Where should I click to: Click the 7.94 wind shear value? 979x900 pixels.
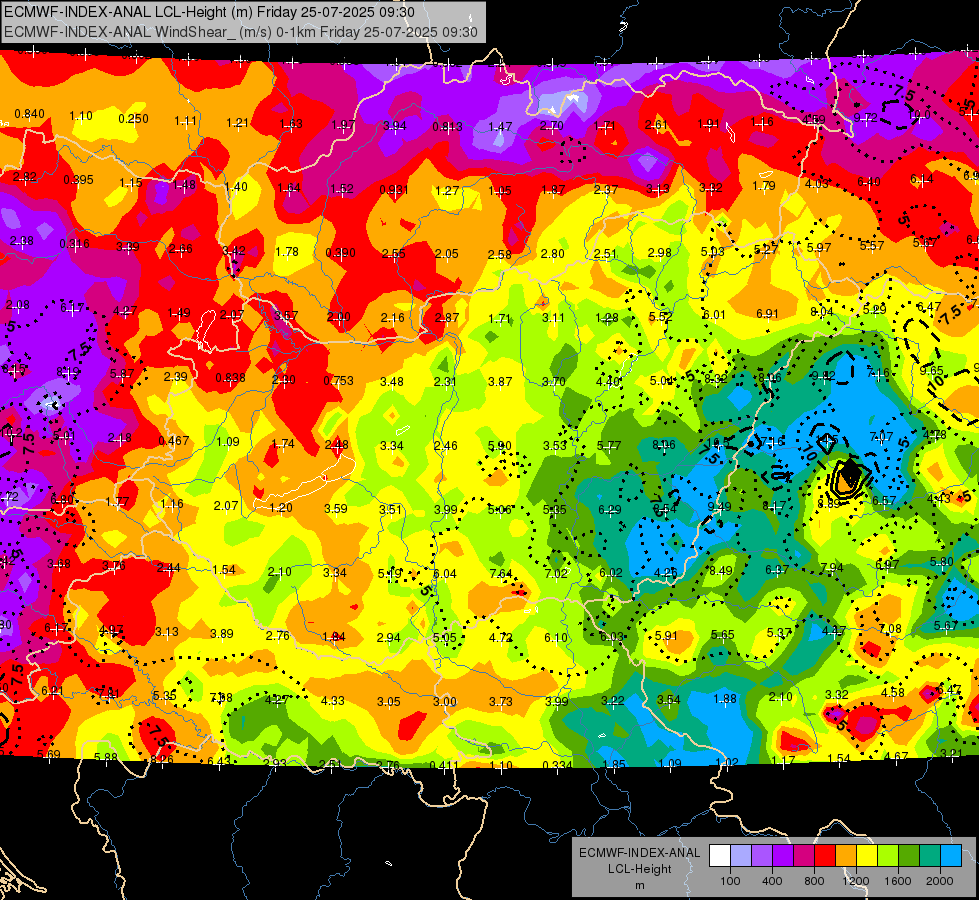(832, 568)
